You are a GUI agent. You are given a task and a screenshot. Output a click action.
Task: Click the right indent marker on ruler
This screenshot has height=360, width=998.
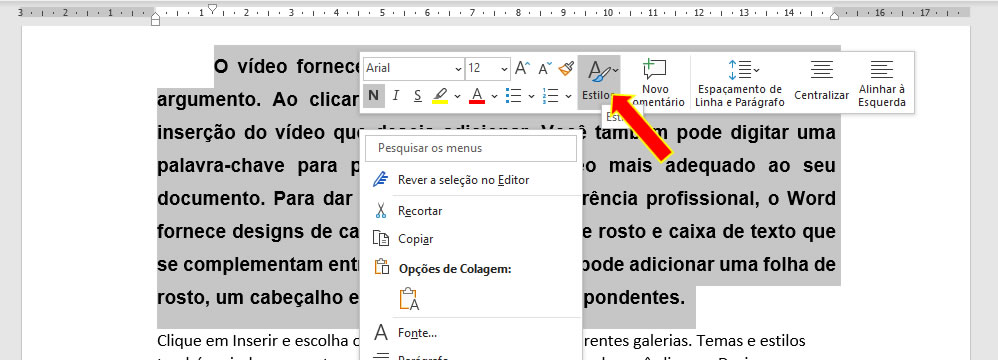point(834,15)
